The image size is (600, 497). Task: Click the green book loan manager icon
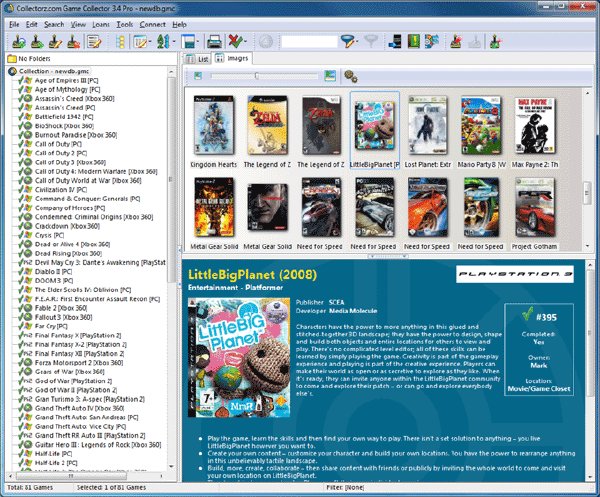414,41
